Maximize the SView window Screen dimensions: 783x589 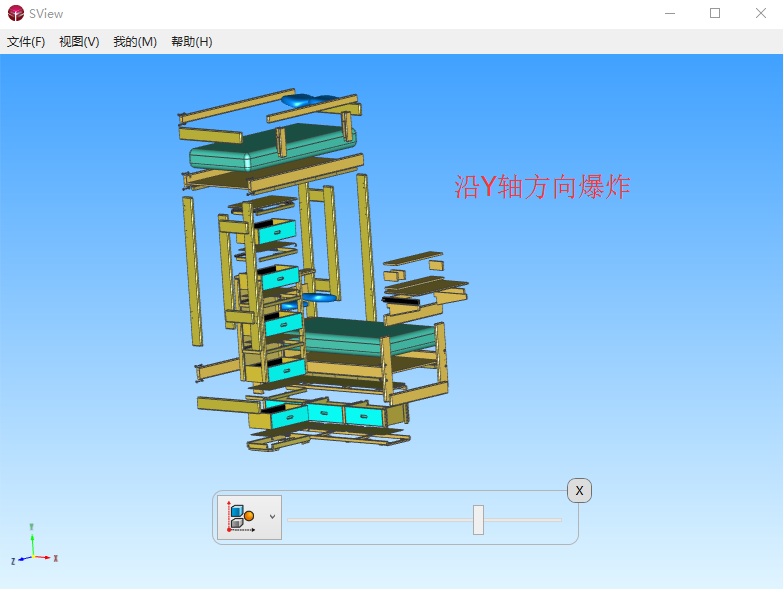[715, 13]
